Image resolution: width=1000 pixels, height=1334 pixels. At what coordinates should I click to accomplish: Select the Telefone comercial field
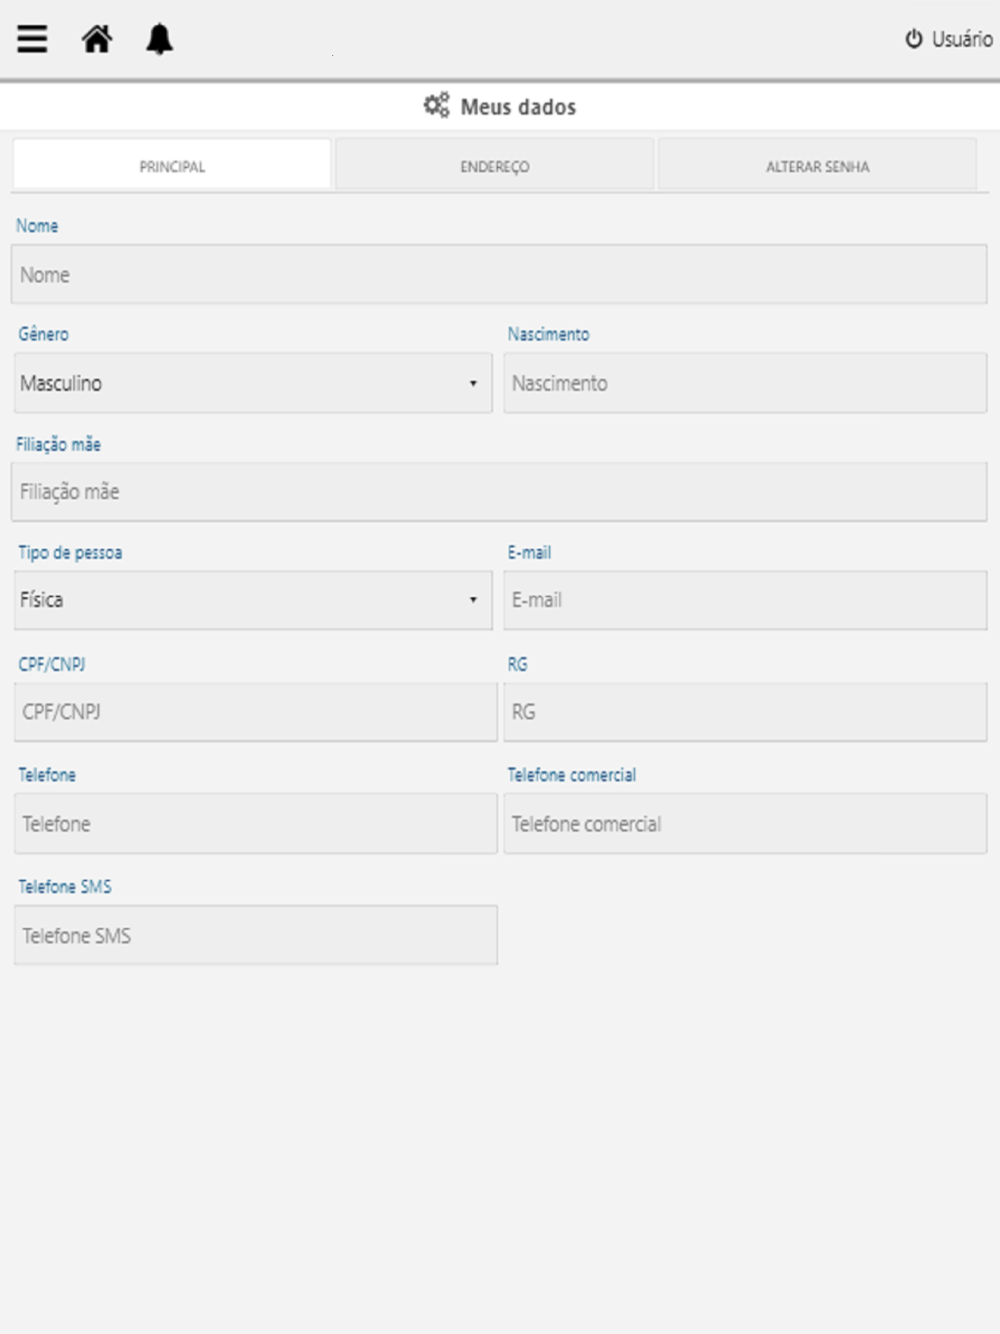tap(745, 823)
